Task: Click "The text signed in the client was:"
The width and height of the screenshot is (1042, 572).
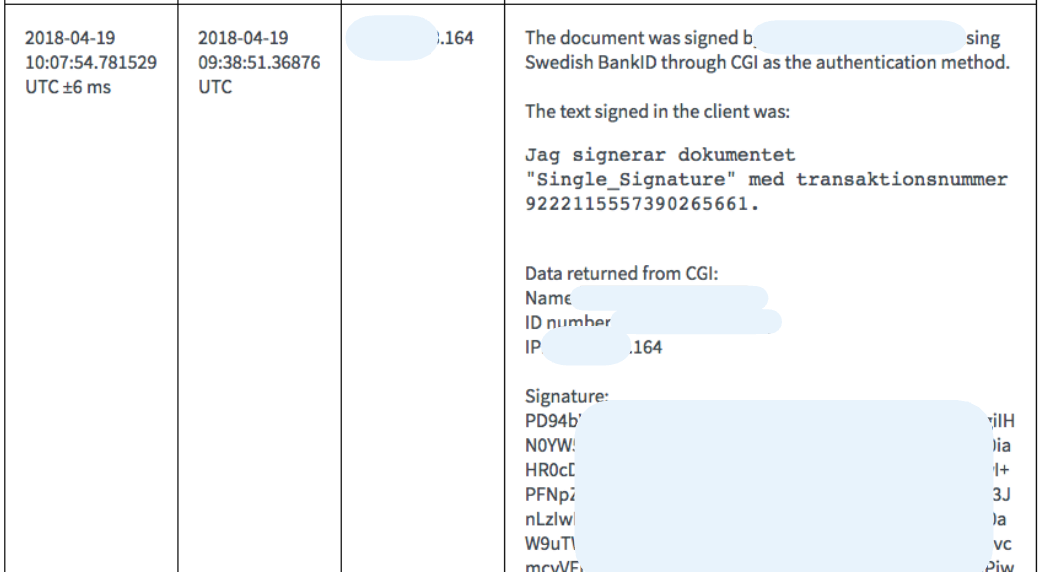Action: click(657, 111)
